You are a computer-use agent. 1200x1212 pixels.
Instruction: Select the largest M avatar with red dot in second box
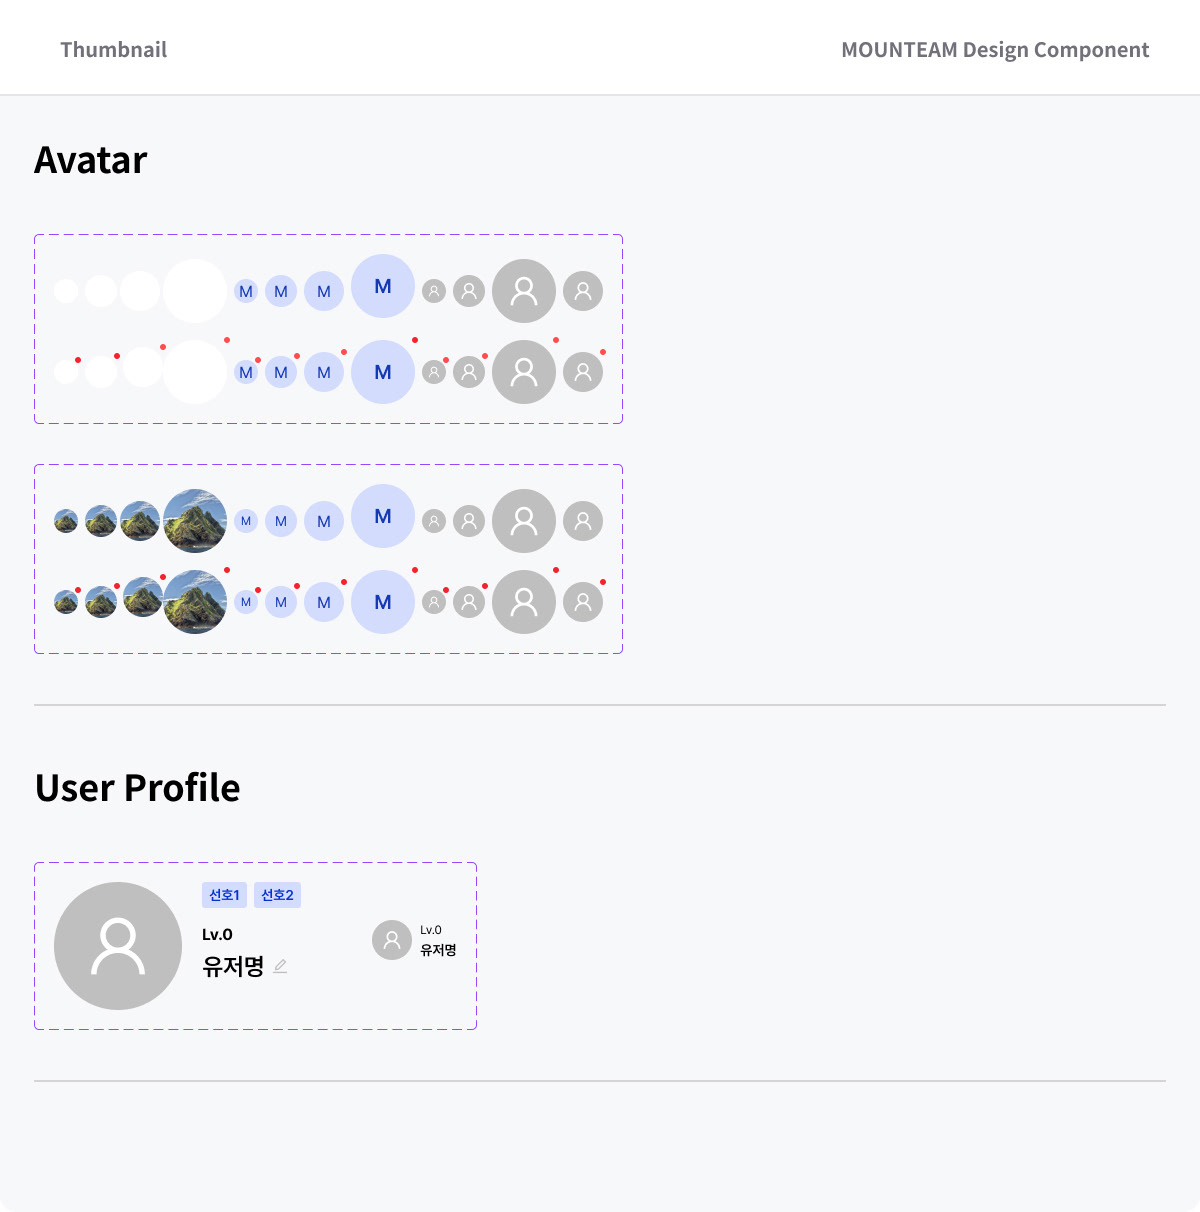tap(383, 602)
